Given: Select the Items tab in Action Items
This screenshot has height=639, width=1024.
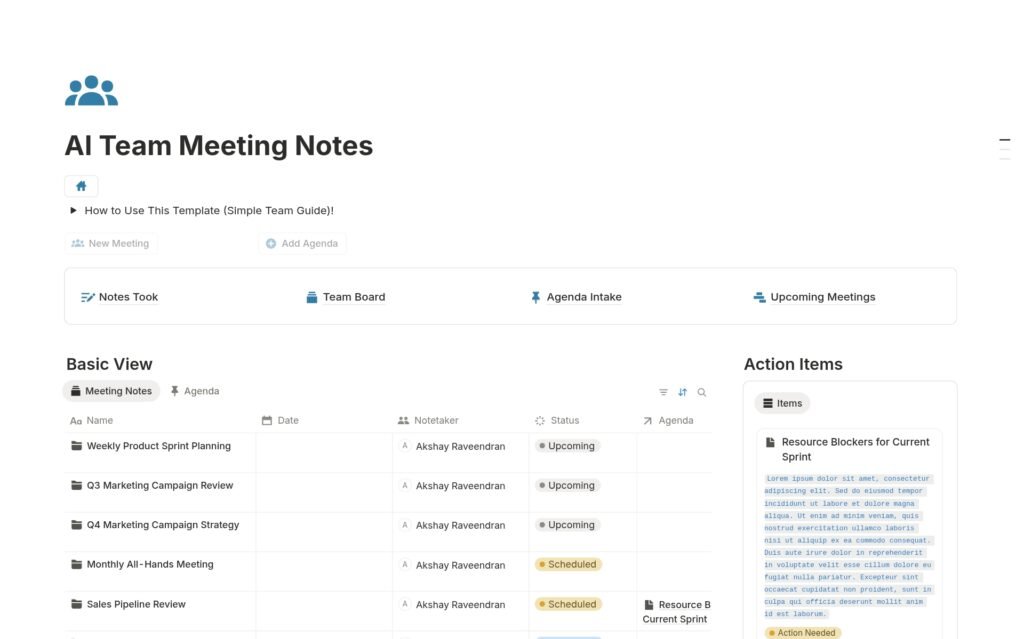Looking at the screenshot, I should coord(782,403).
